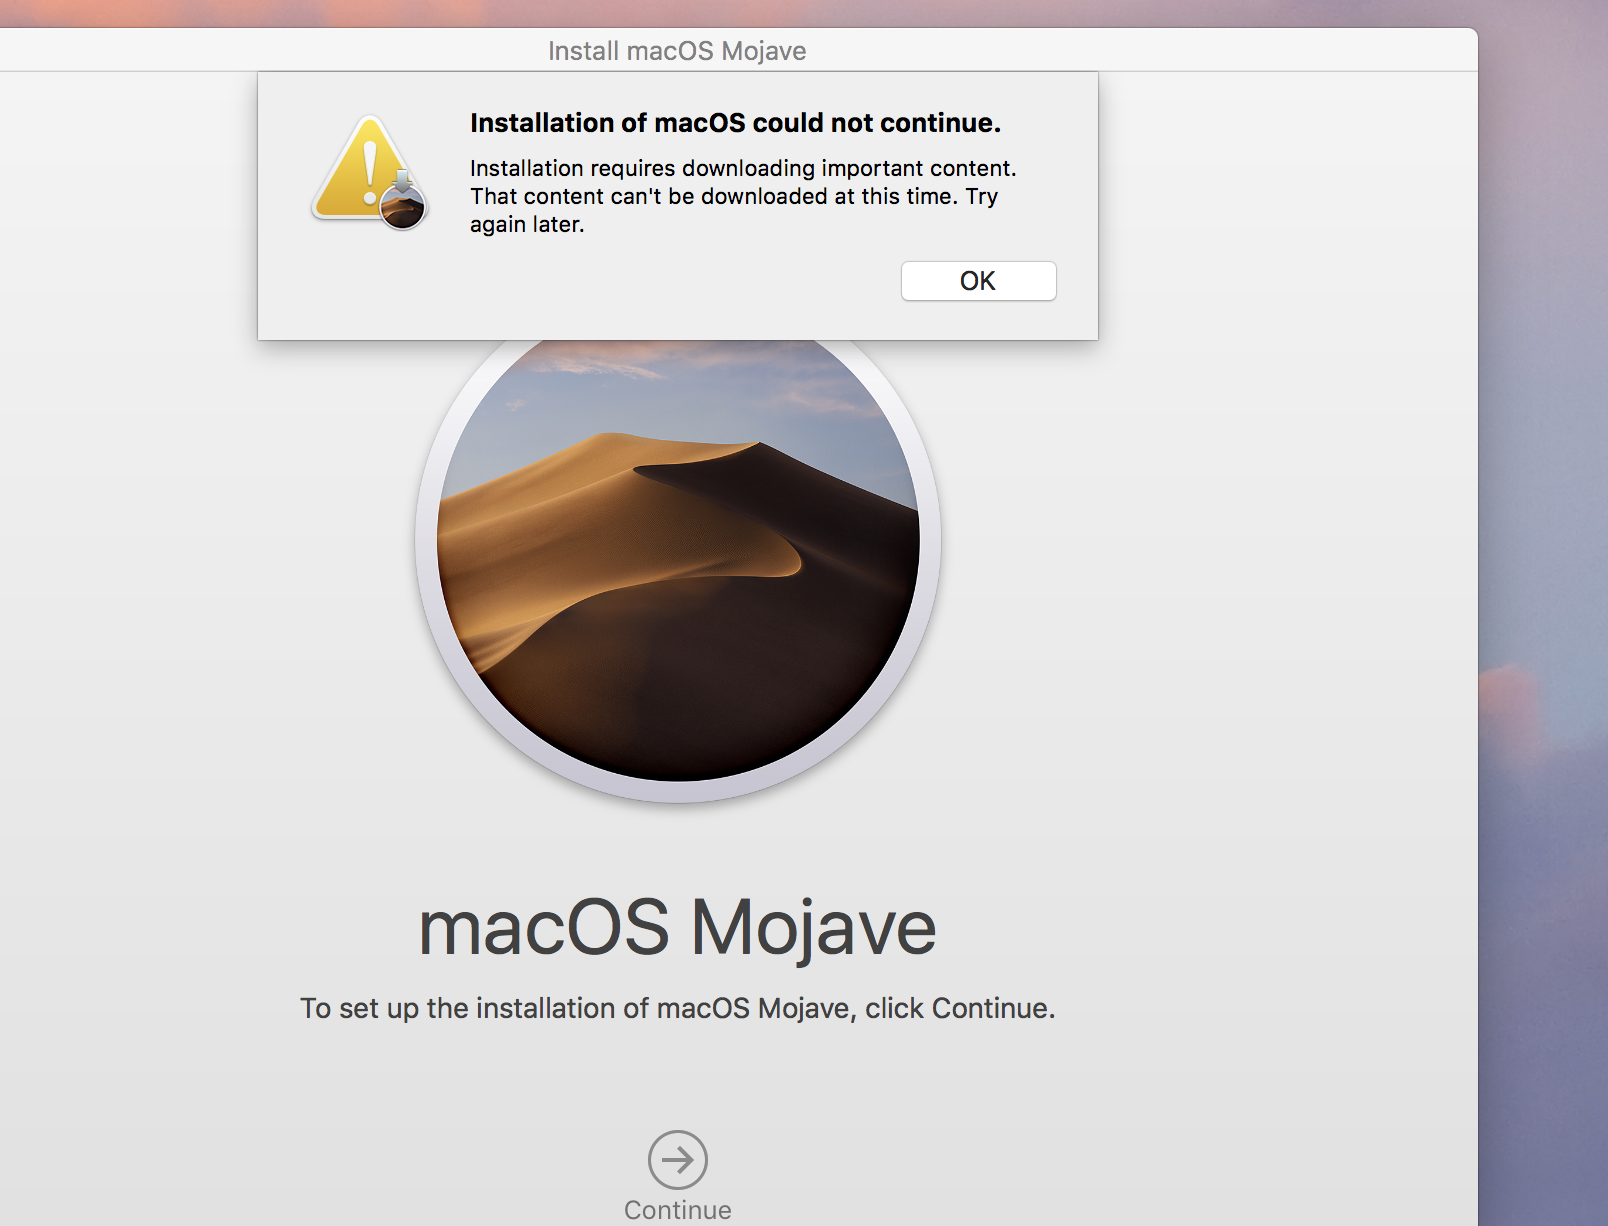Select the 'Installation of macOS could not continue.' heading
The width and height of the screenshot is (1608, 1226).
point(735,123)
